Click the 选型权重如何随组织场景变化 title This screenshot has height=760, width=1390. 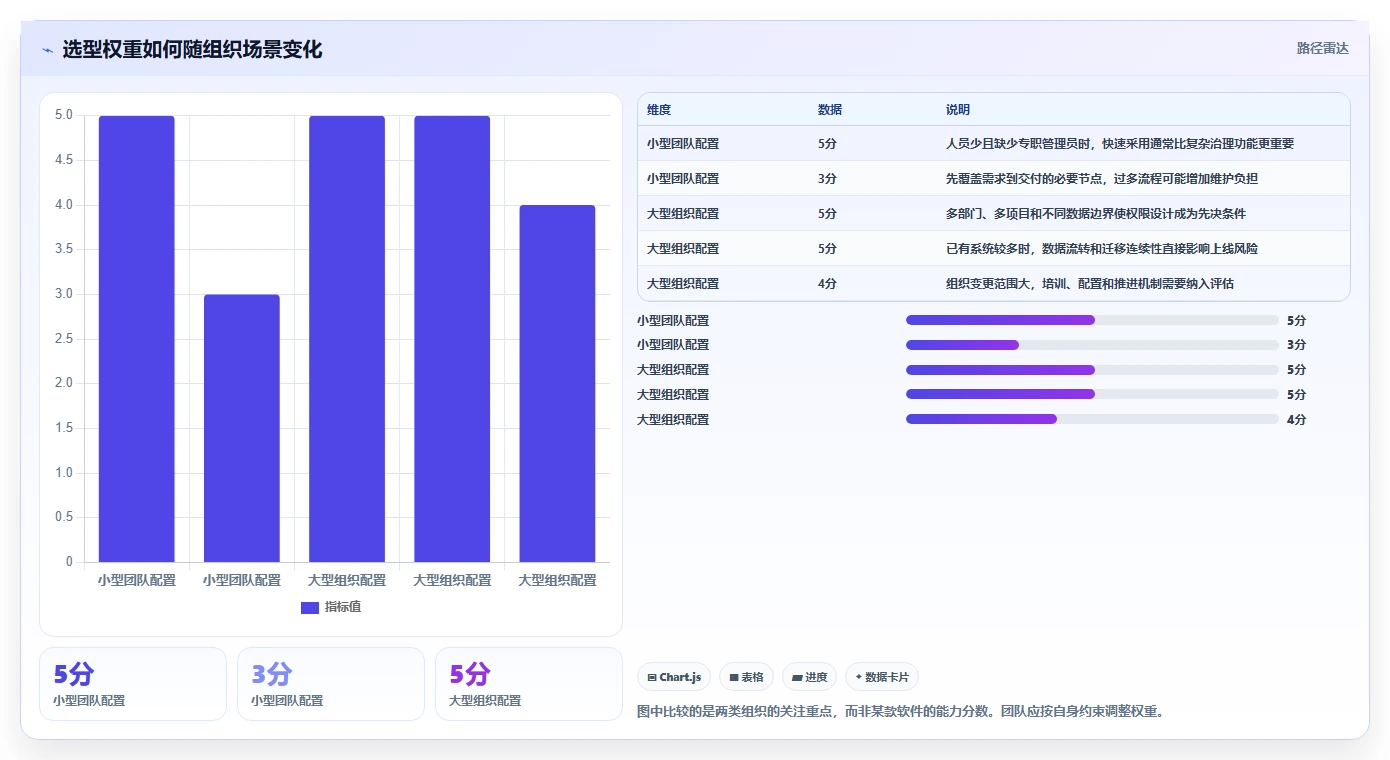pos(192,50)
